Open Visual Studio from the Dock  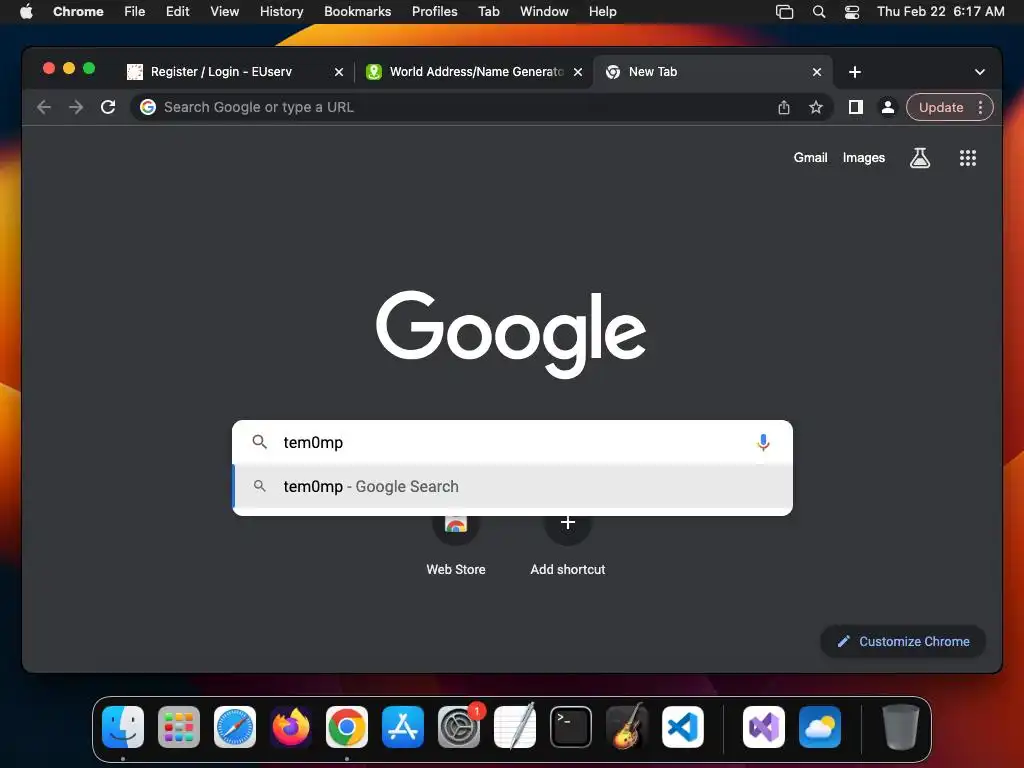pyautogui.click(x=763, y=727)
